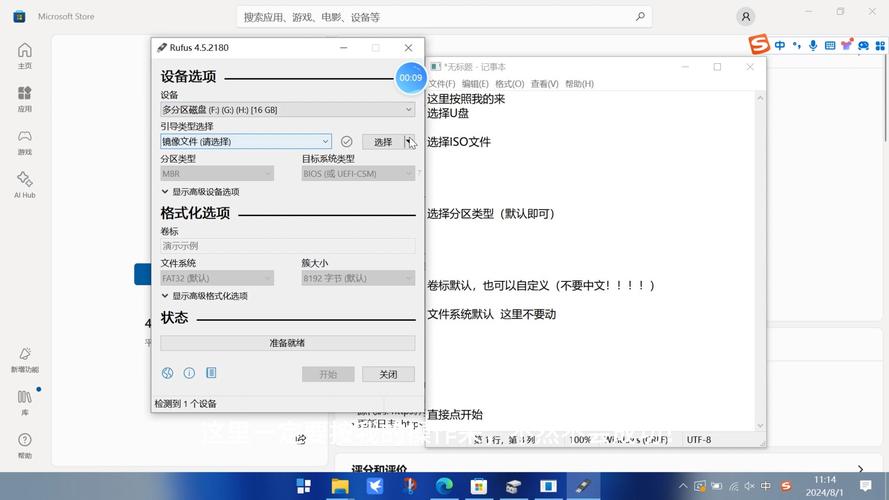
Task: Open Notepad 格式(O) menu
Action: click(509, 83)
